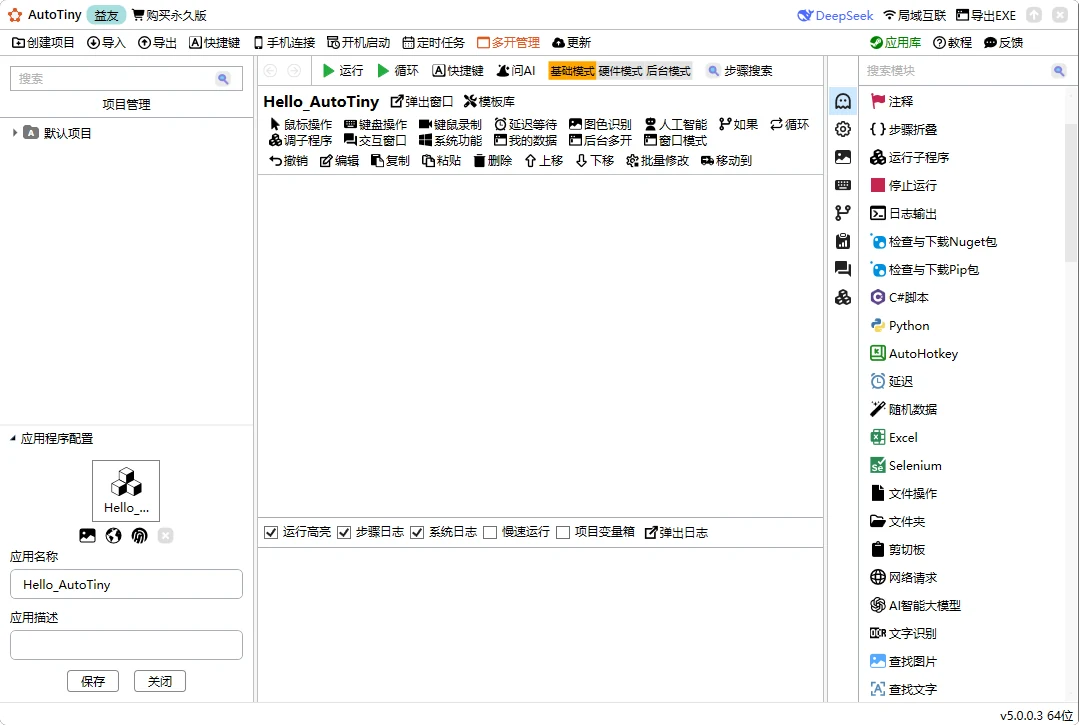Collapse the 应用程序配置 section
The height and width of the screenshot is (725, 1079).
pos(12,438)
